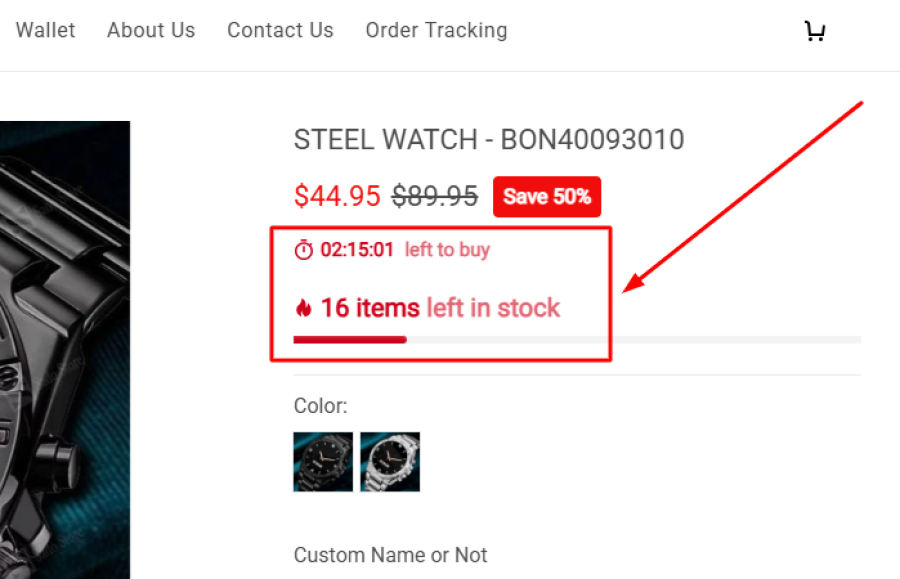The image size is (900, 579).
Task: Click the 'Custom Name or Not' label
Action: pyautogui.click(x=390, y=555)
